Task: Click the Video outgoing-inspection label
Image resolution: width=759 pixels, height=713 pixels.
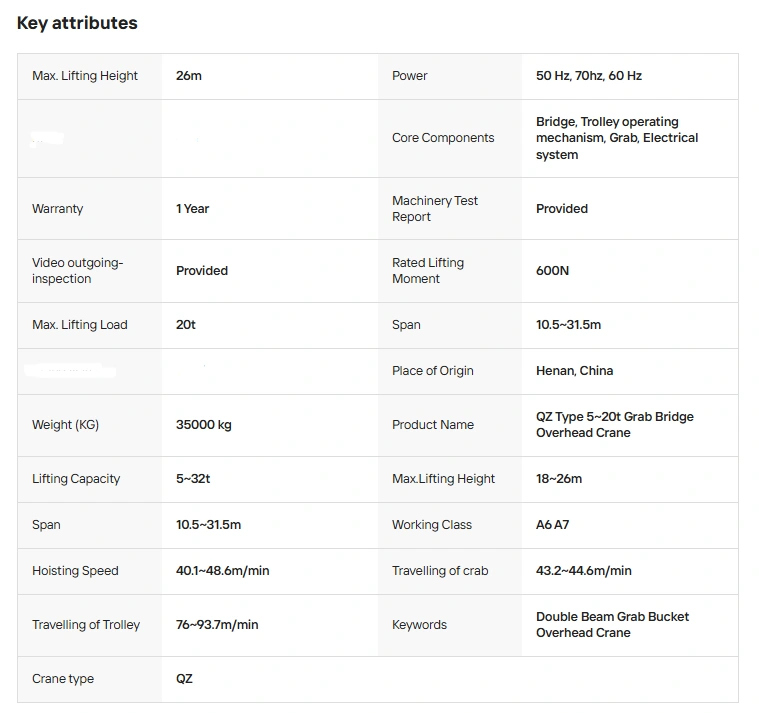Action: [x=77, y=271]
